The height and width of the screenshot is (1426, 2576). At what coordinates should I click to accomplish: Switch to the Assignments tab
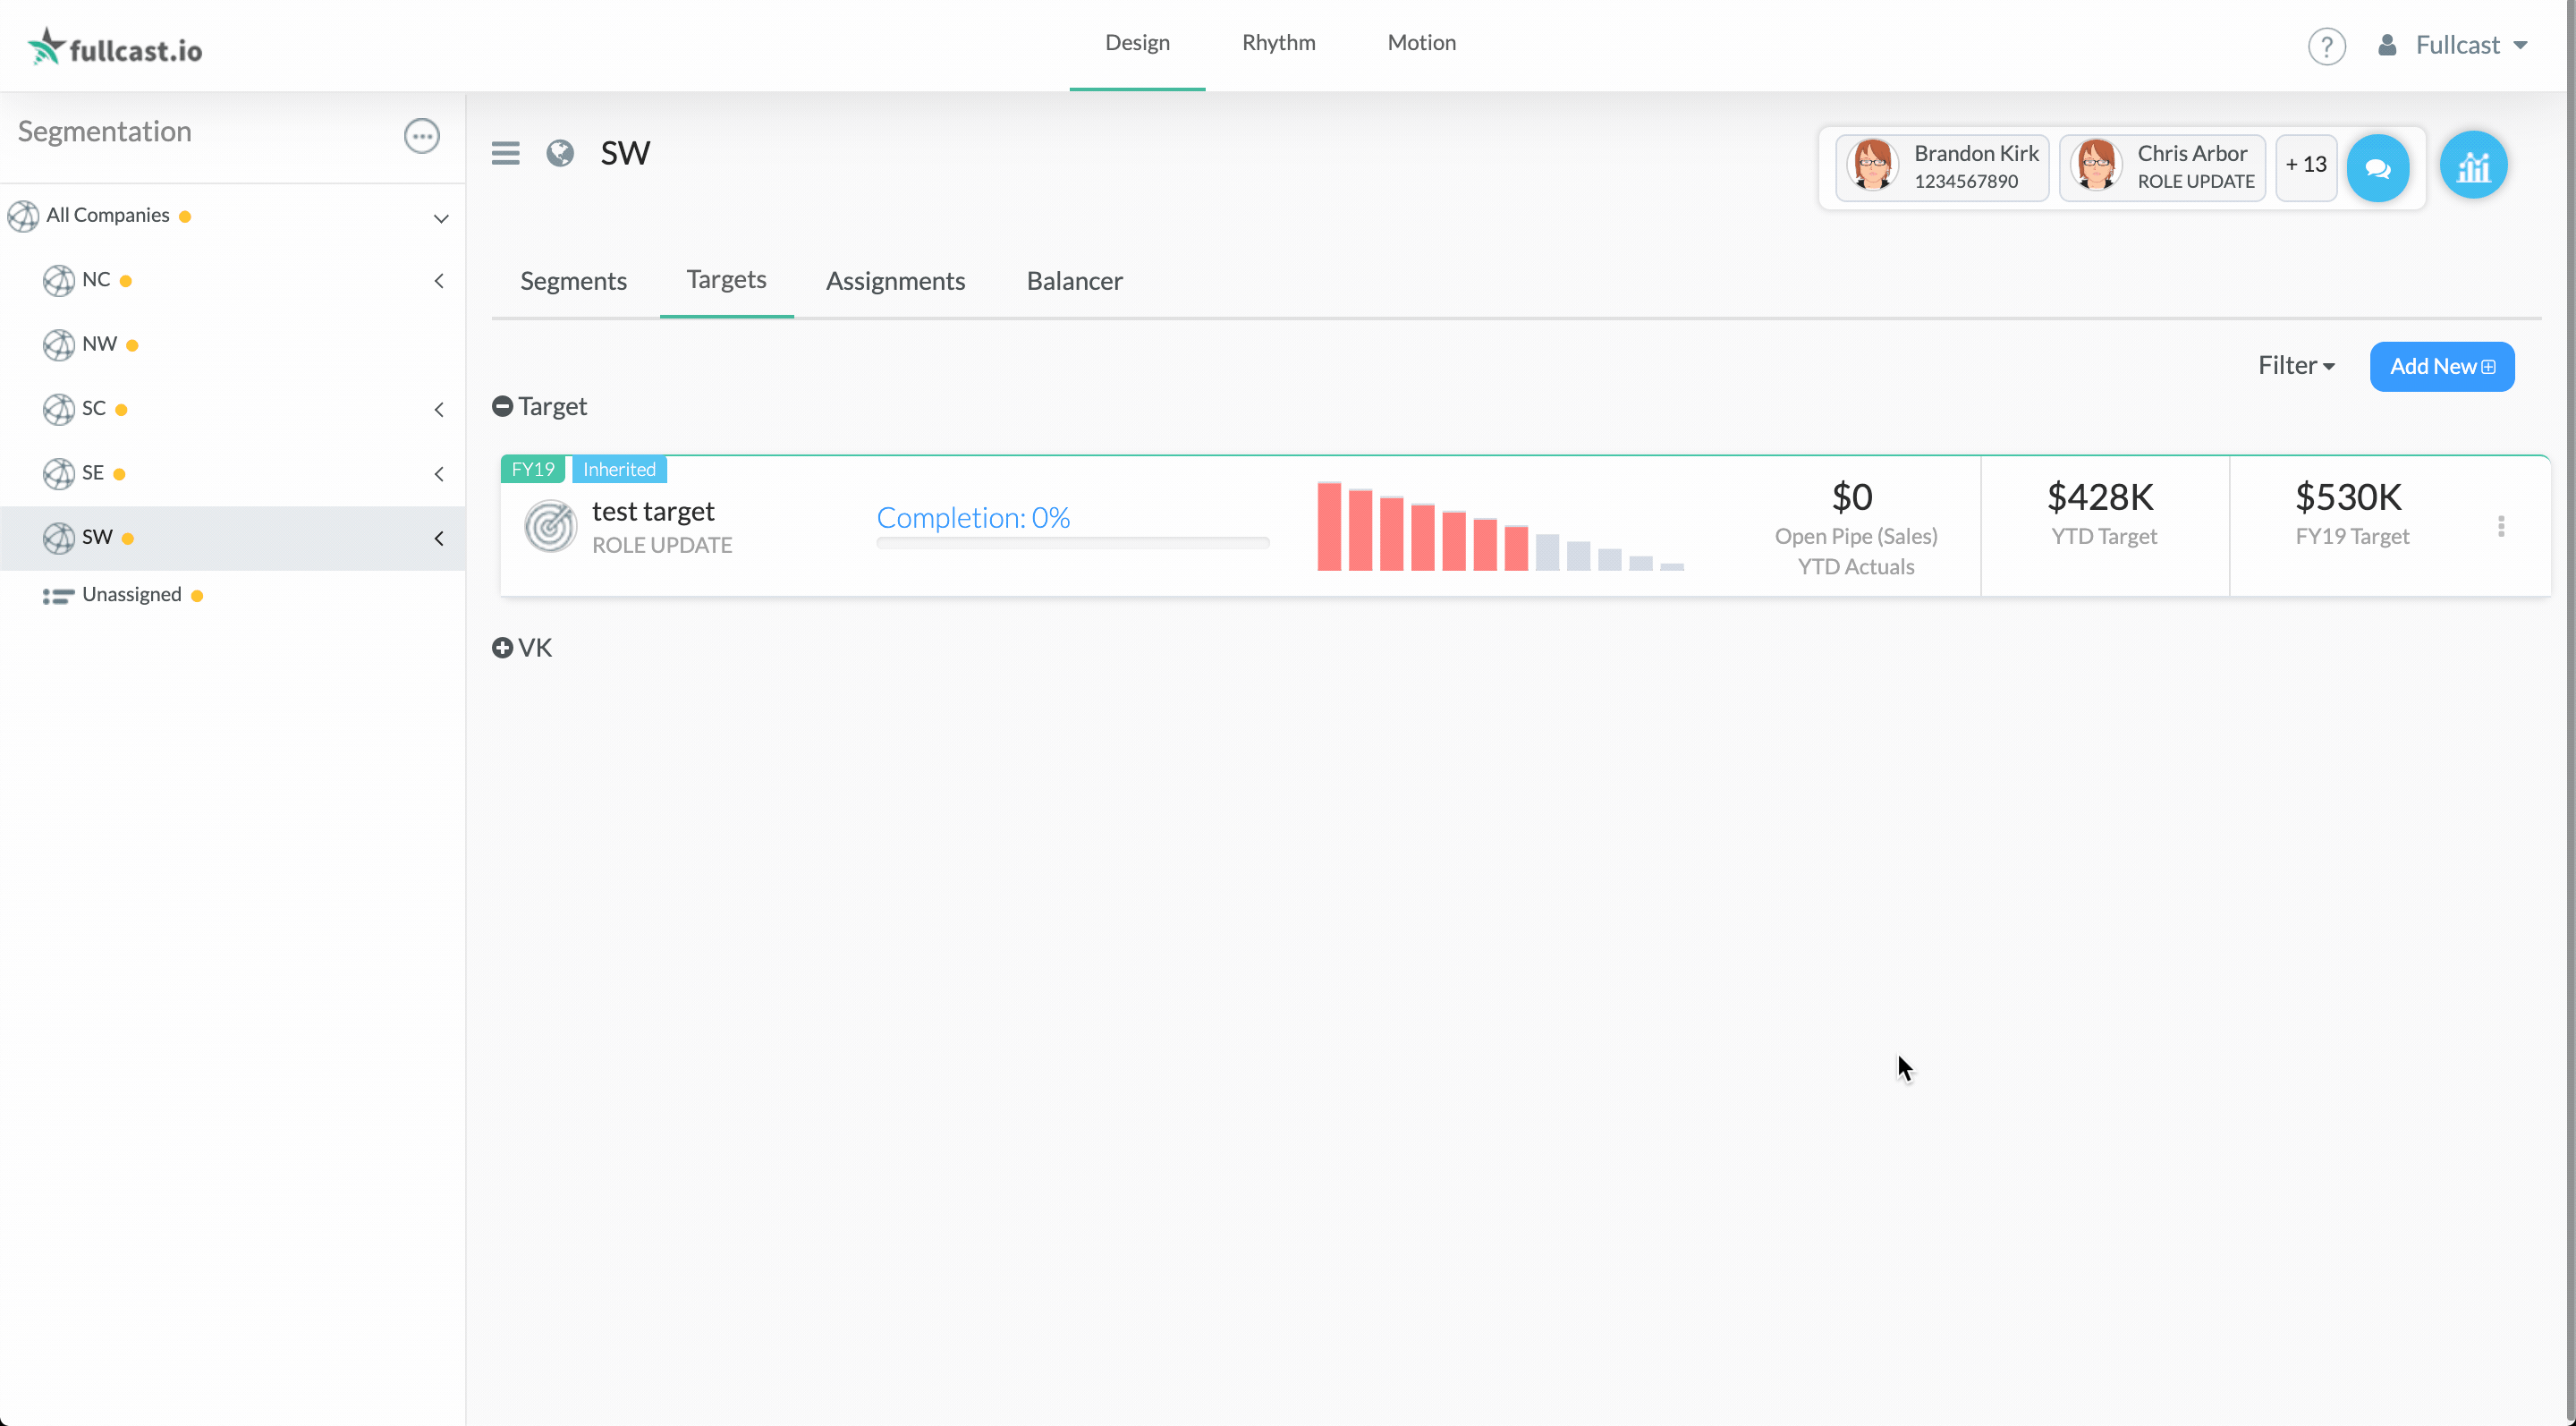click(x=895, y=281)
